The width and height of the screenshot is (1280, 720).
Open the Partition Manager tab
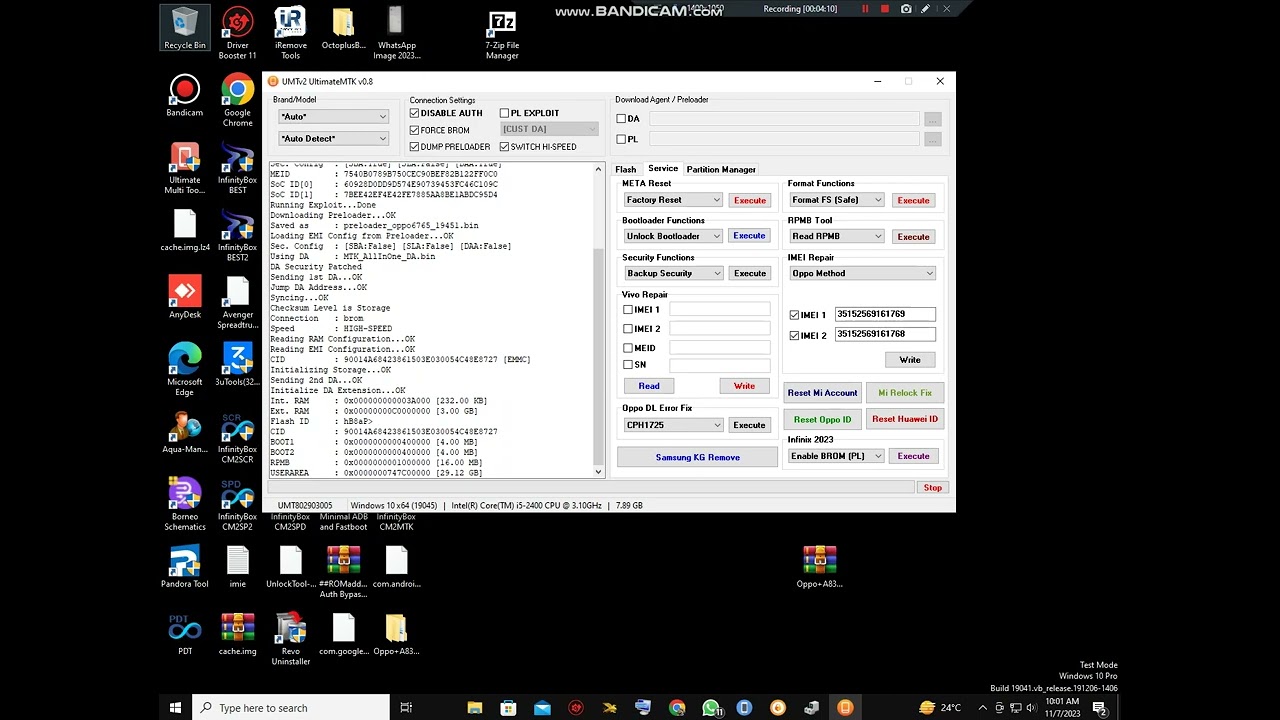720,169
